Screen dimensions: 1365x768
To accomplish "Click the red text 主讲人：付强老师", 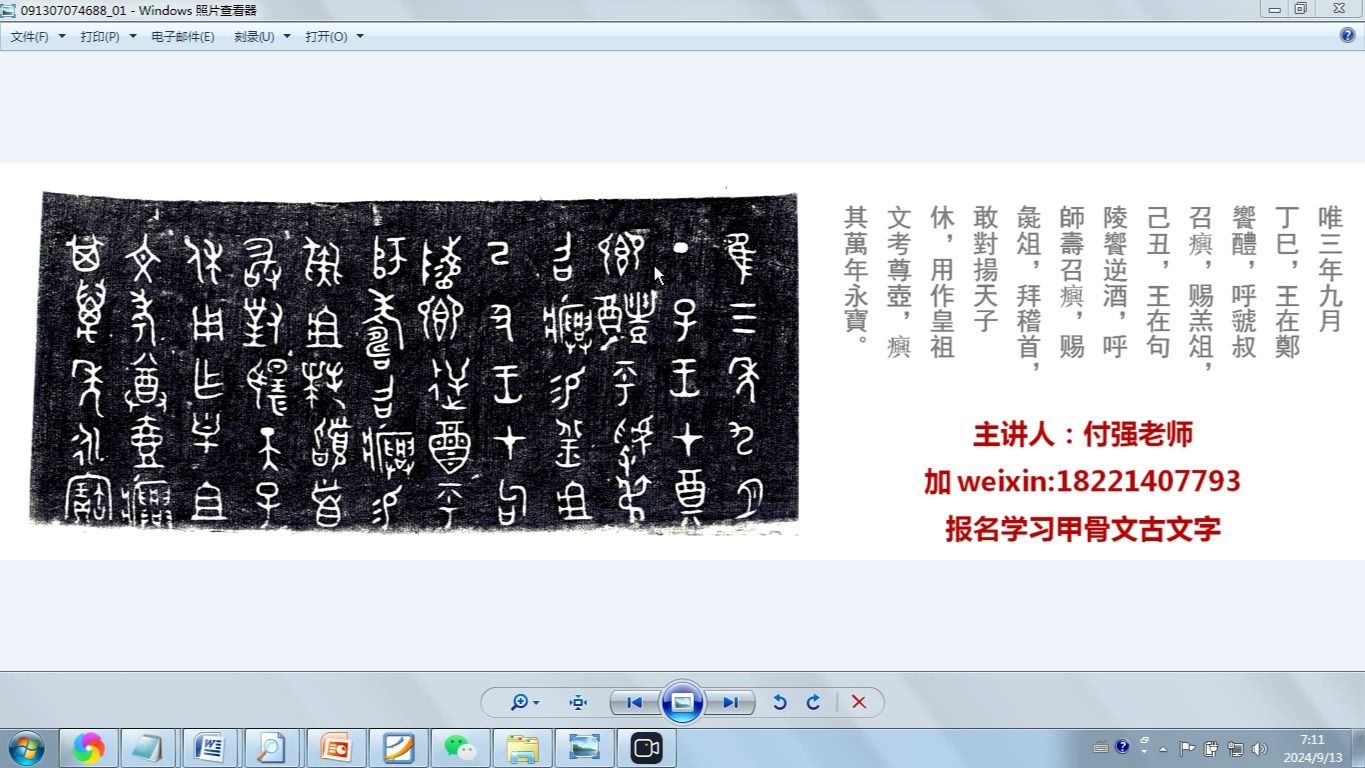I will [x=1082, y=434].
